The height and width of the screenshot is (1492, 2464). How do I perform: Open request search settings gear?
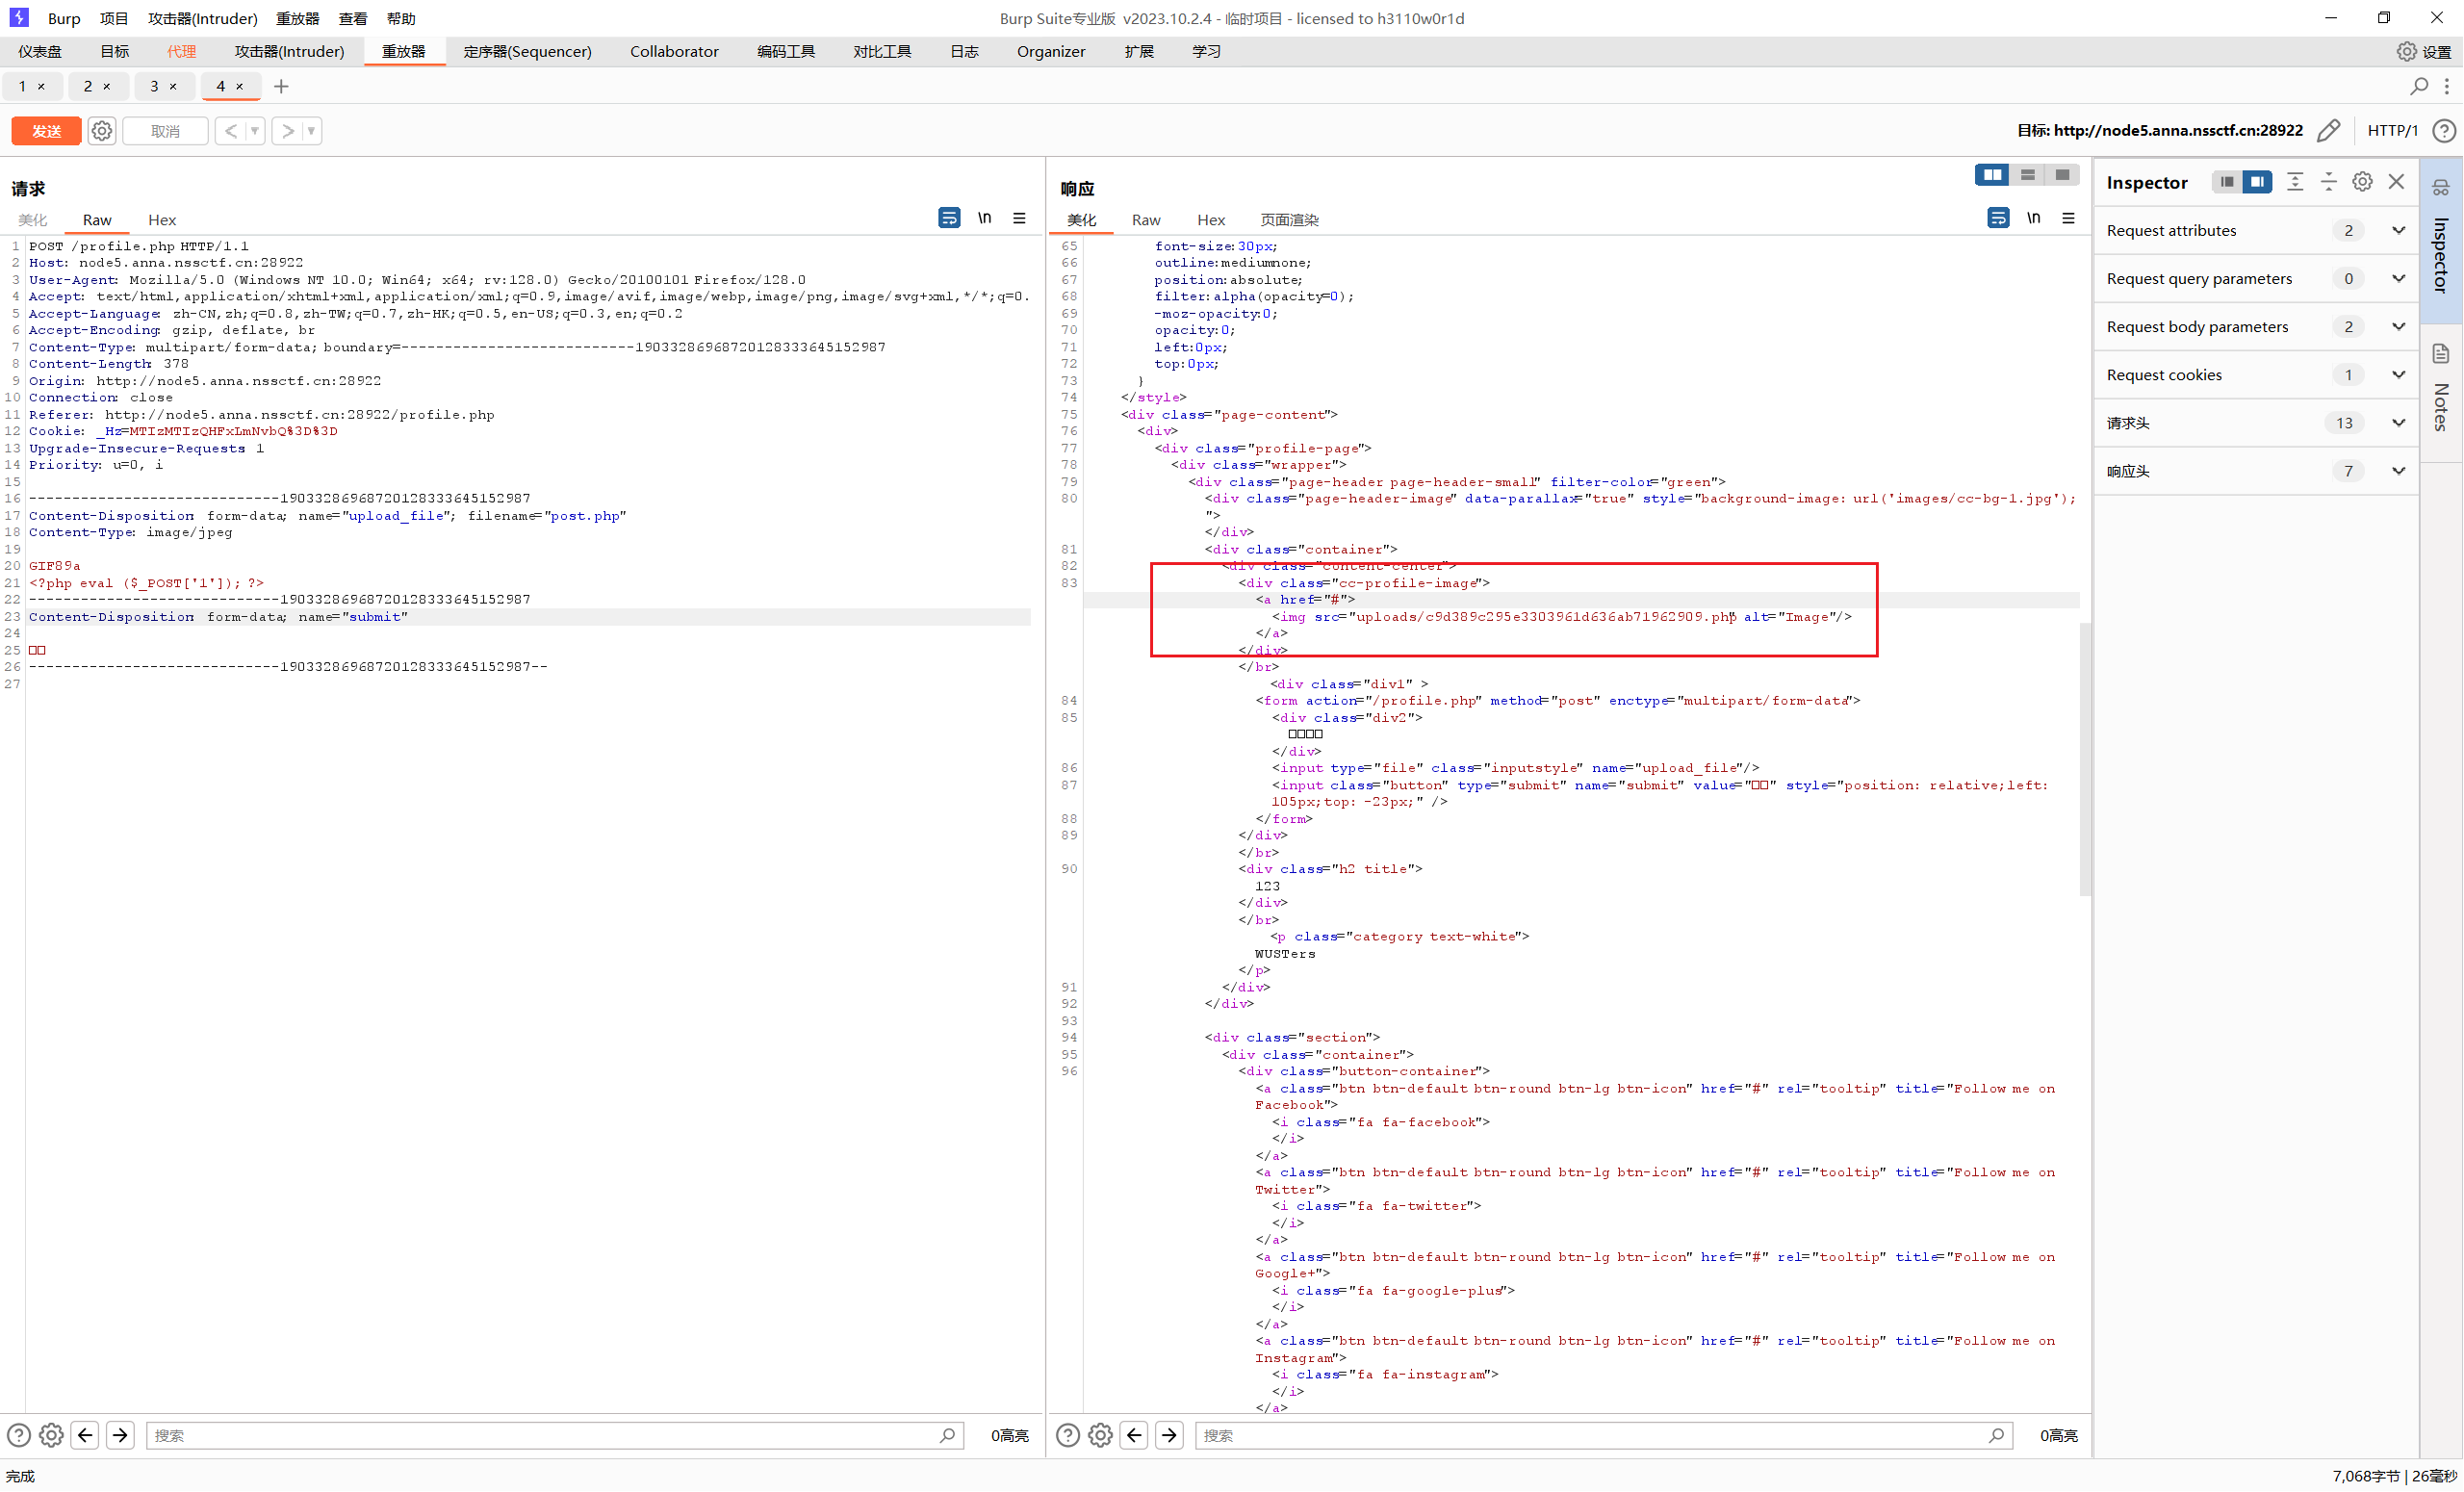51,1436
